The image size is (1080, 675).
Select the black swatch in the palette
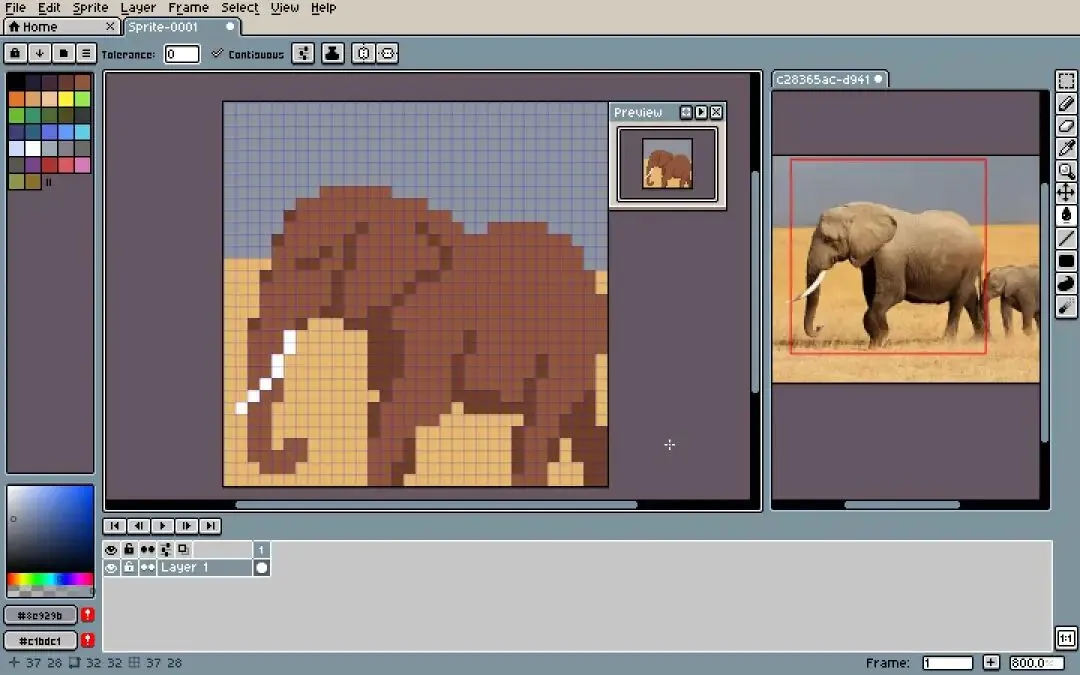(16, 82)
